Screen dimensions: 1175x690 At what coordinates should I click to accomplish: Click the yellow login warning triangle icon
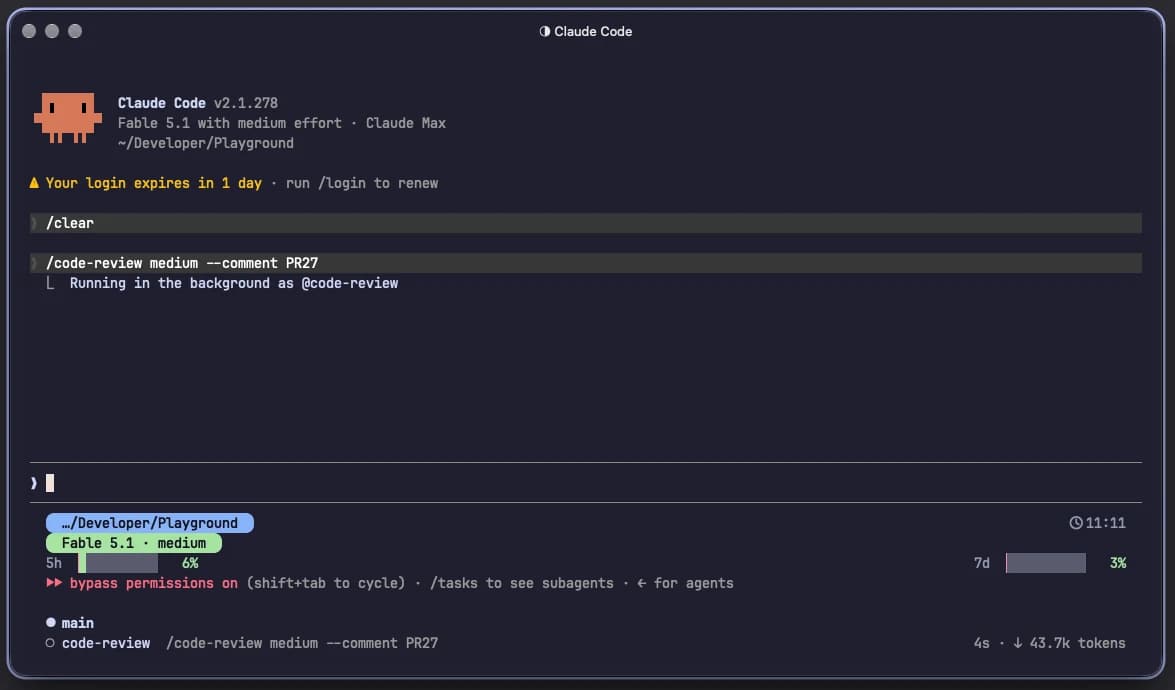(34, 183)
